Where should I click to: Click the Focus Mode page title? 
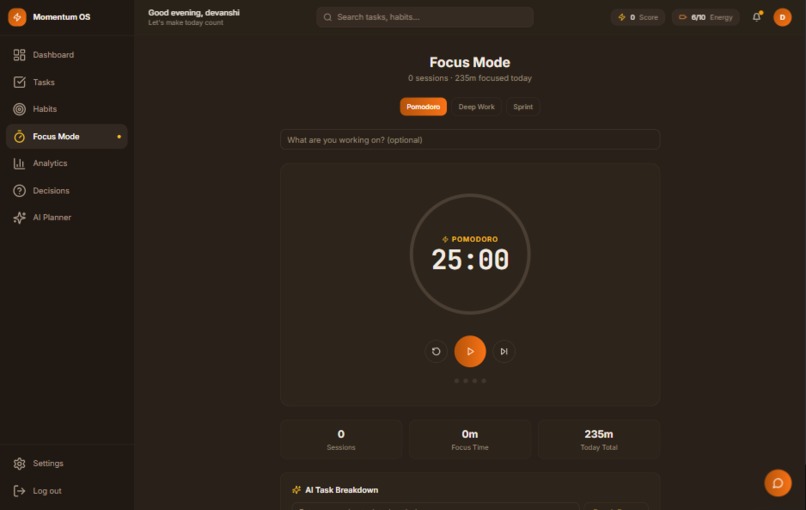pos(470,62)
